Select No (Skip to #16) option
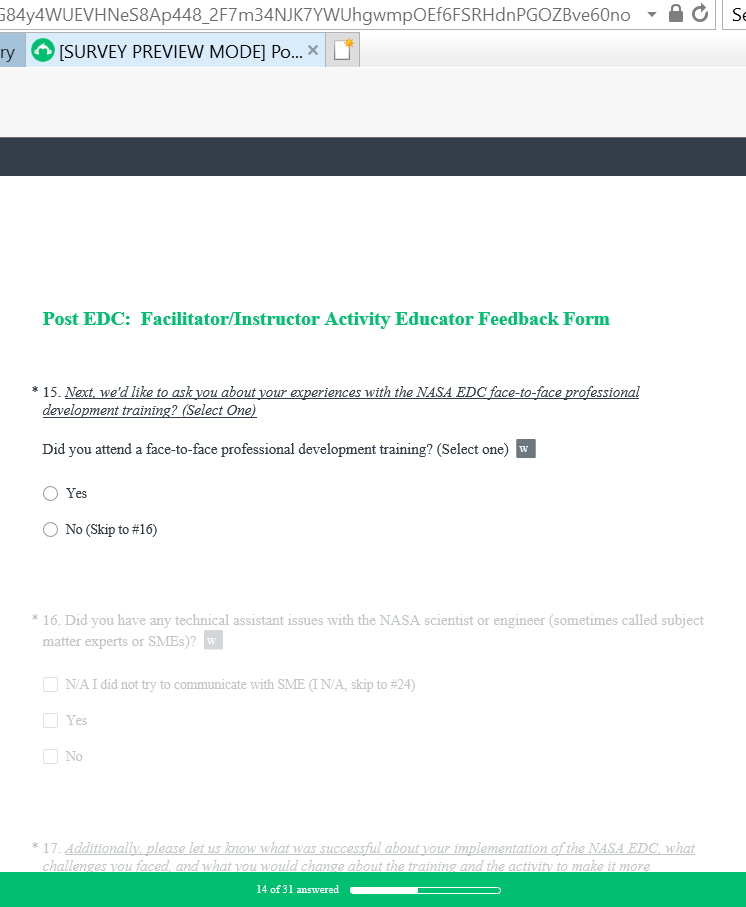Viewport: 746px width, 907px height. click(50, 530)
